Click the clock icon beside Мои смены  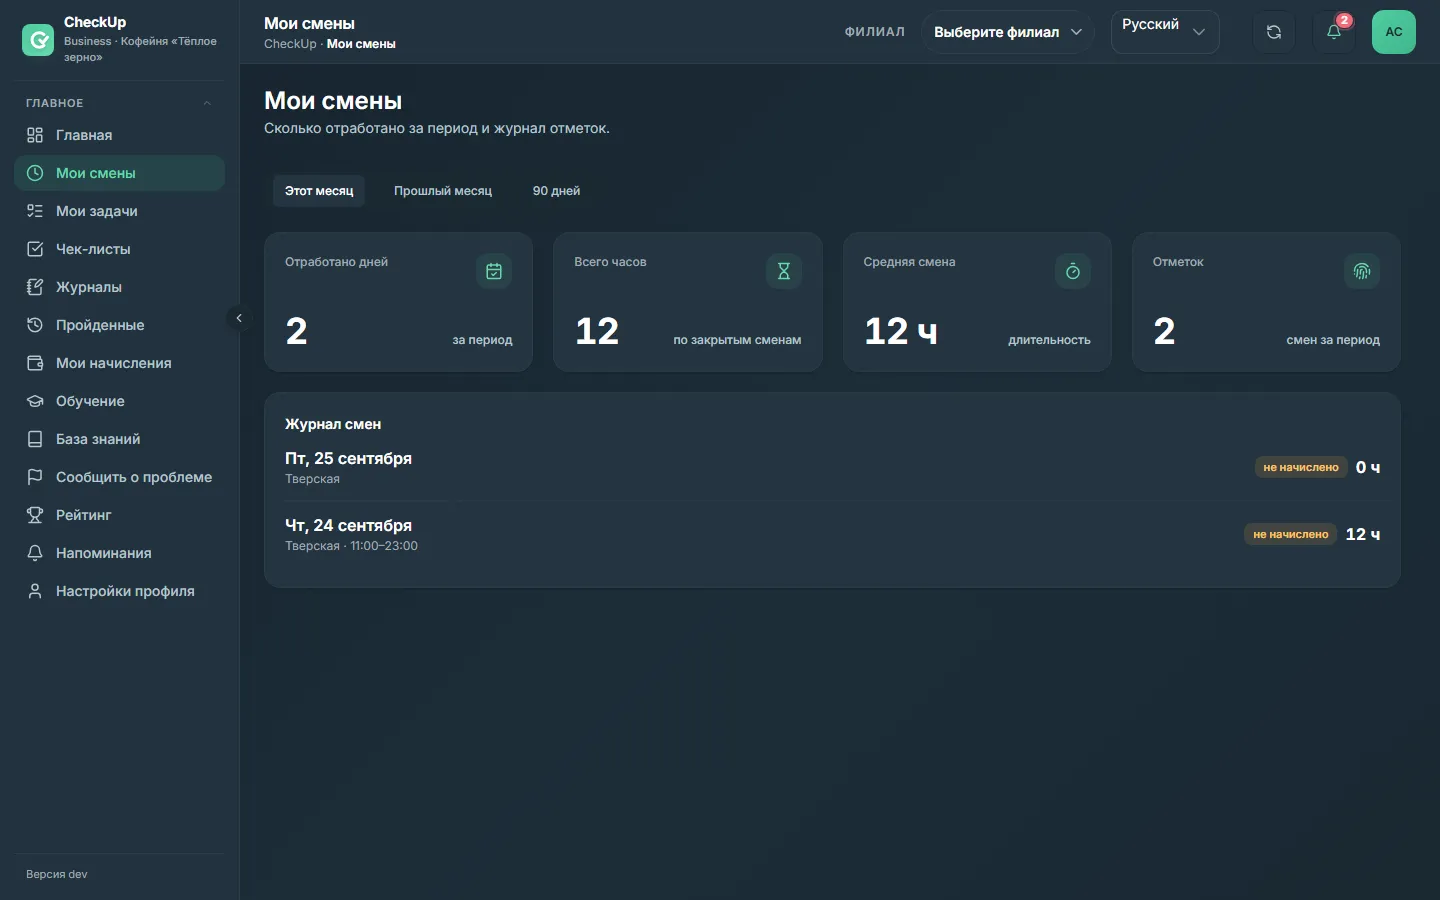35,173
